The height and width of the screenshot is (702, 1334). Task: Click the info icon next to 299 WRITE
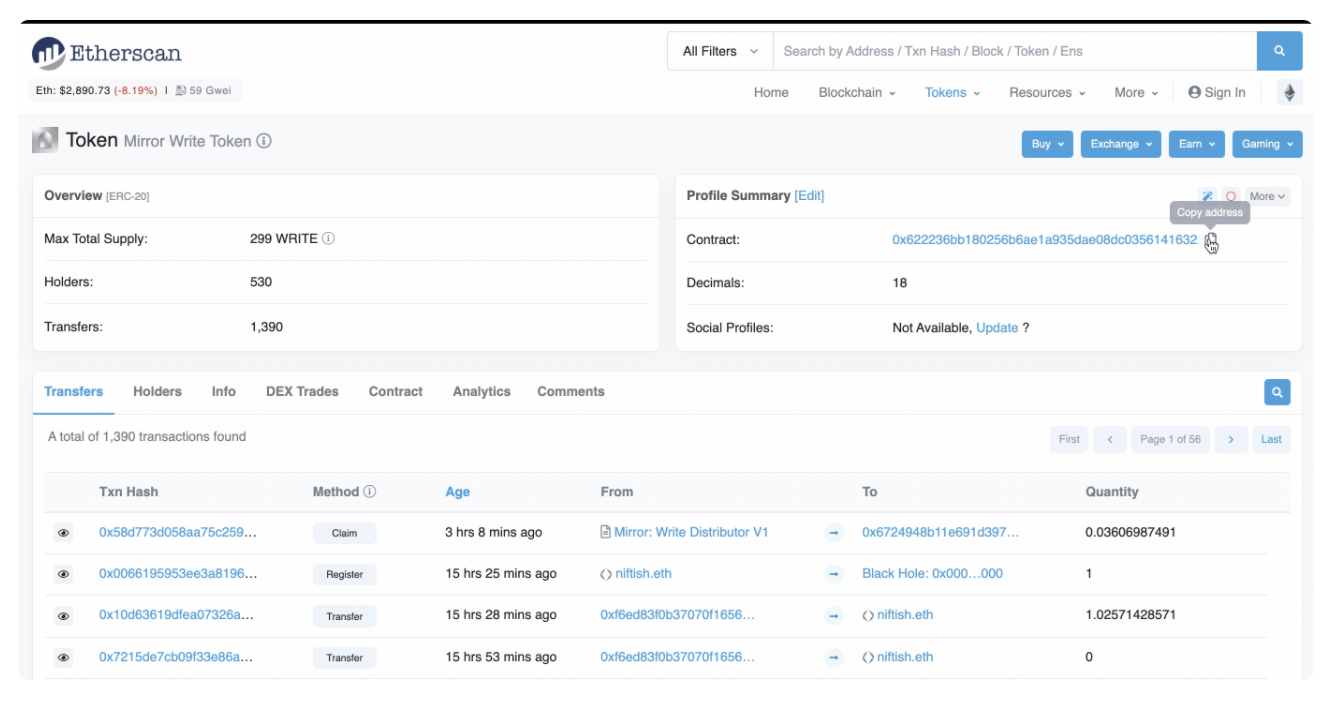point(328,239)
